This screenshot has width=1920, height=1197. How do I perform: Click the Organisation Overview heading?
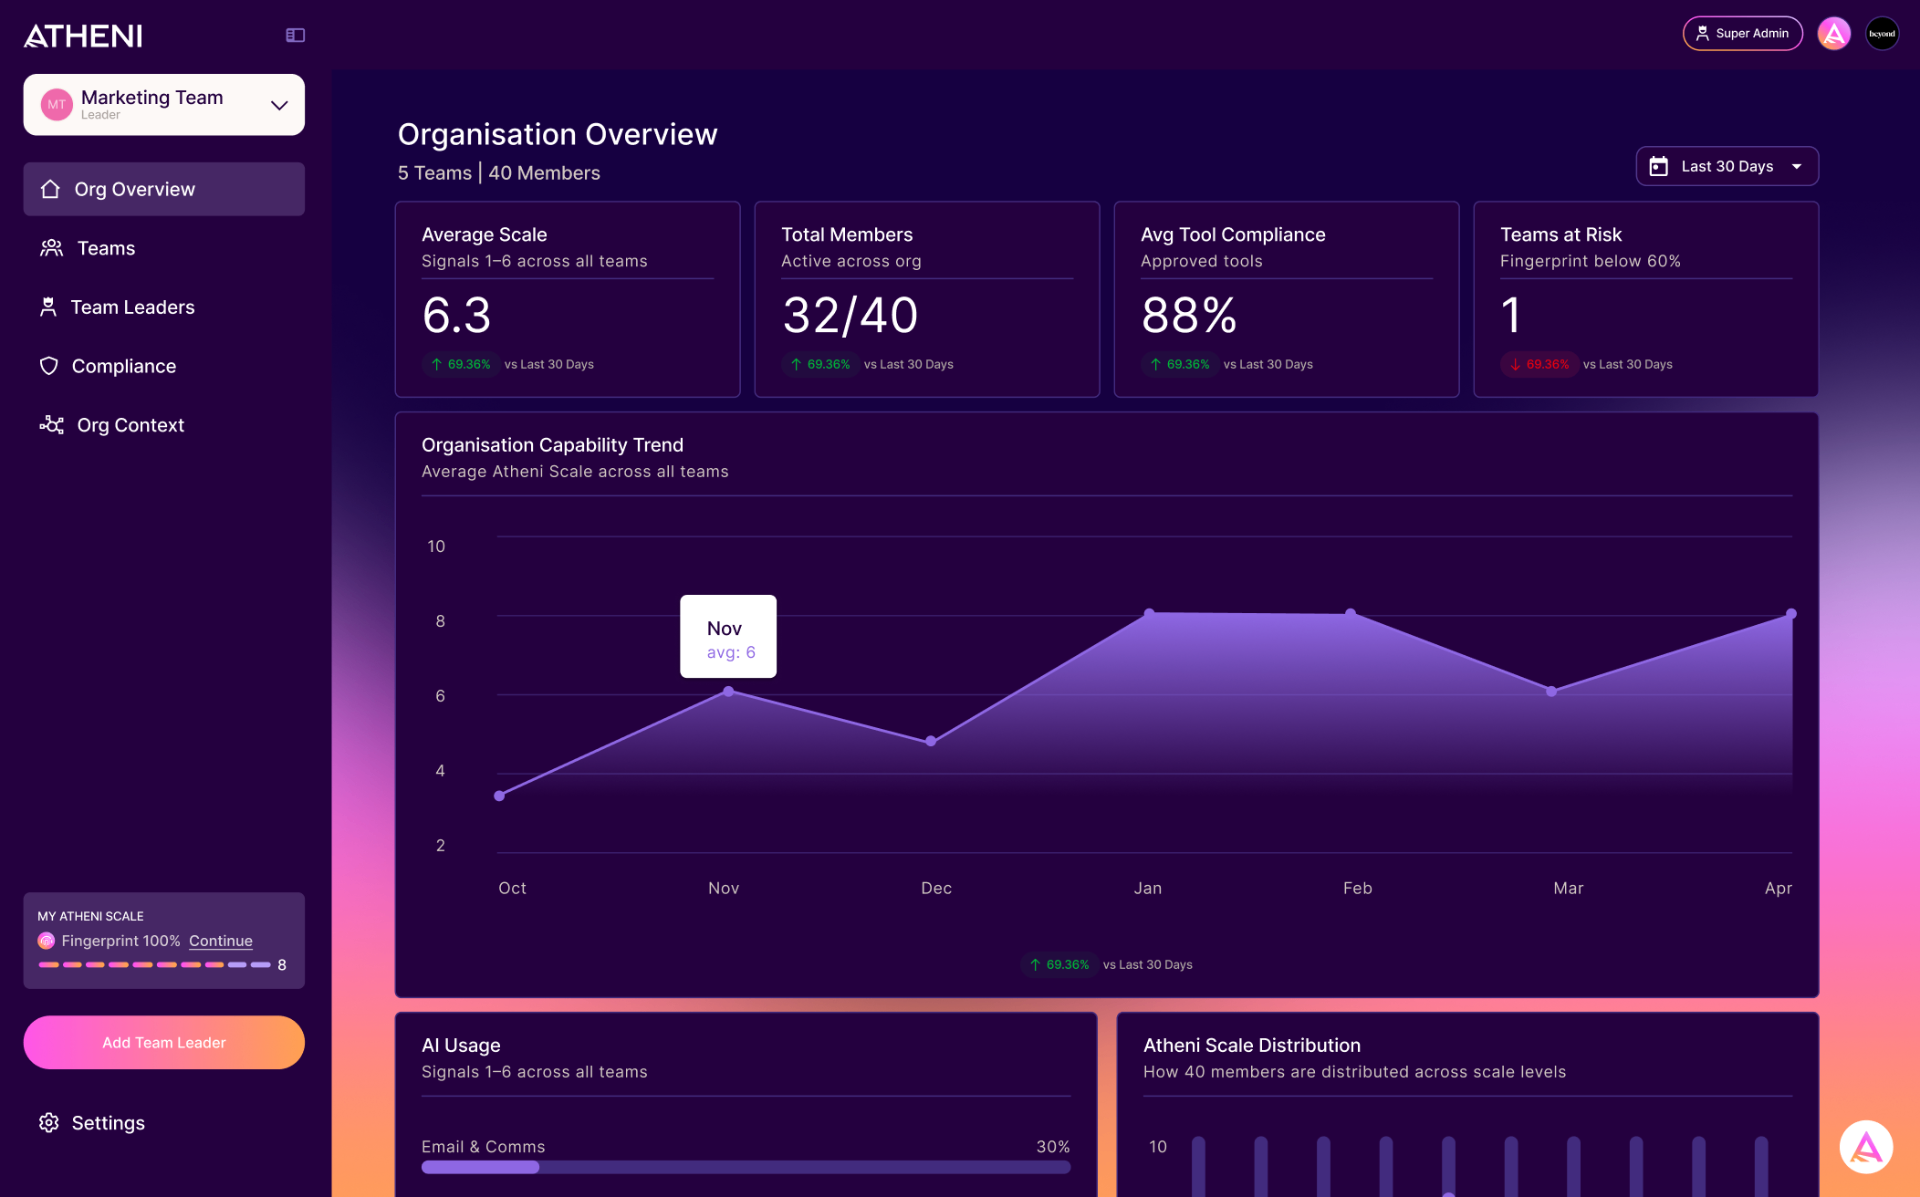pos(557,134)
